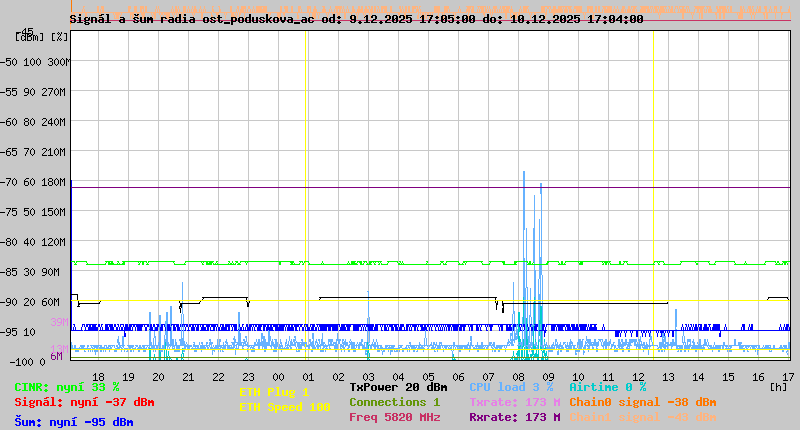Click the 'TxPower 20 dBm' legend label

398,387
